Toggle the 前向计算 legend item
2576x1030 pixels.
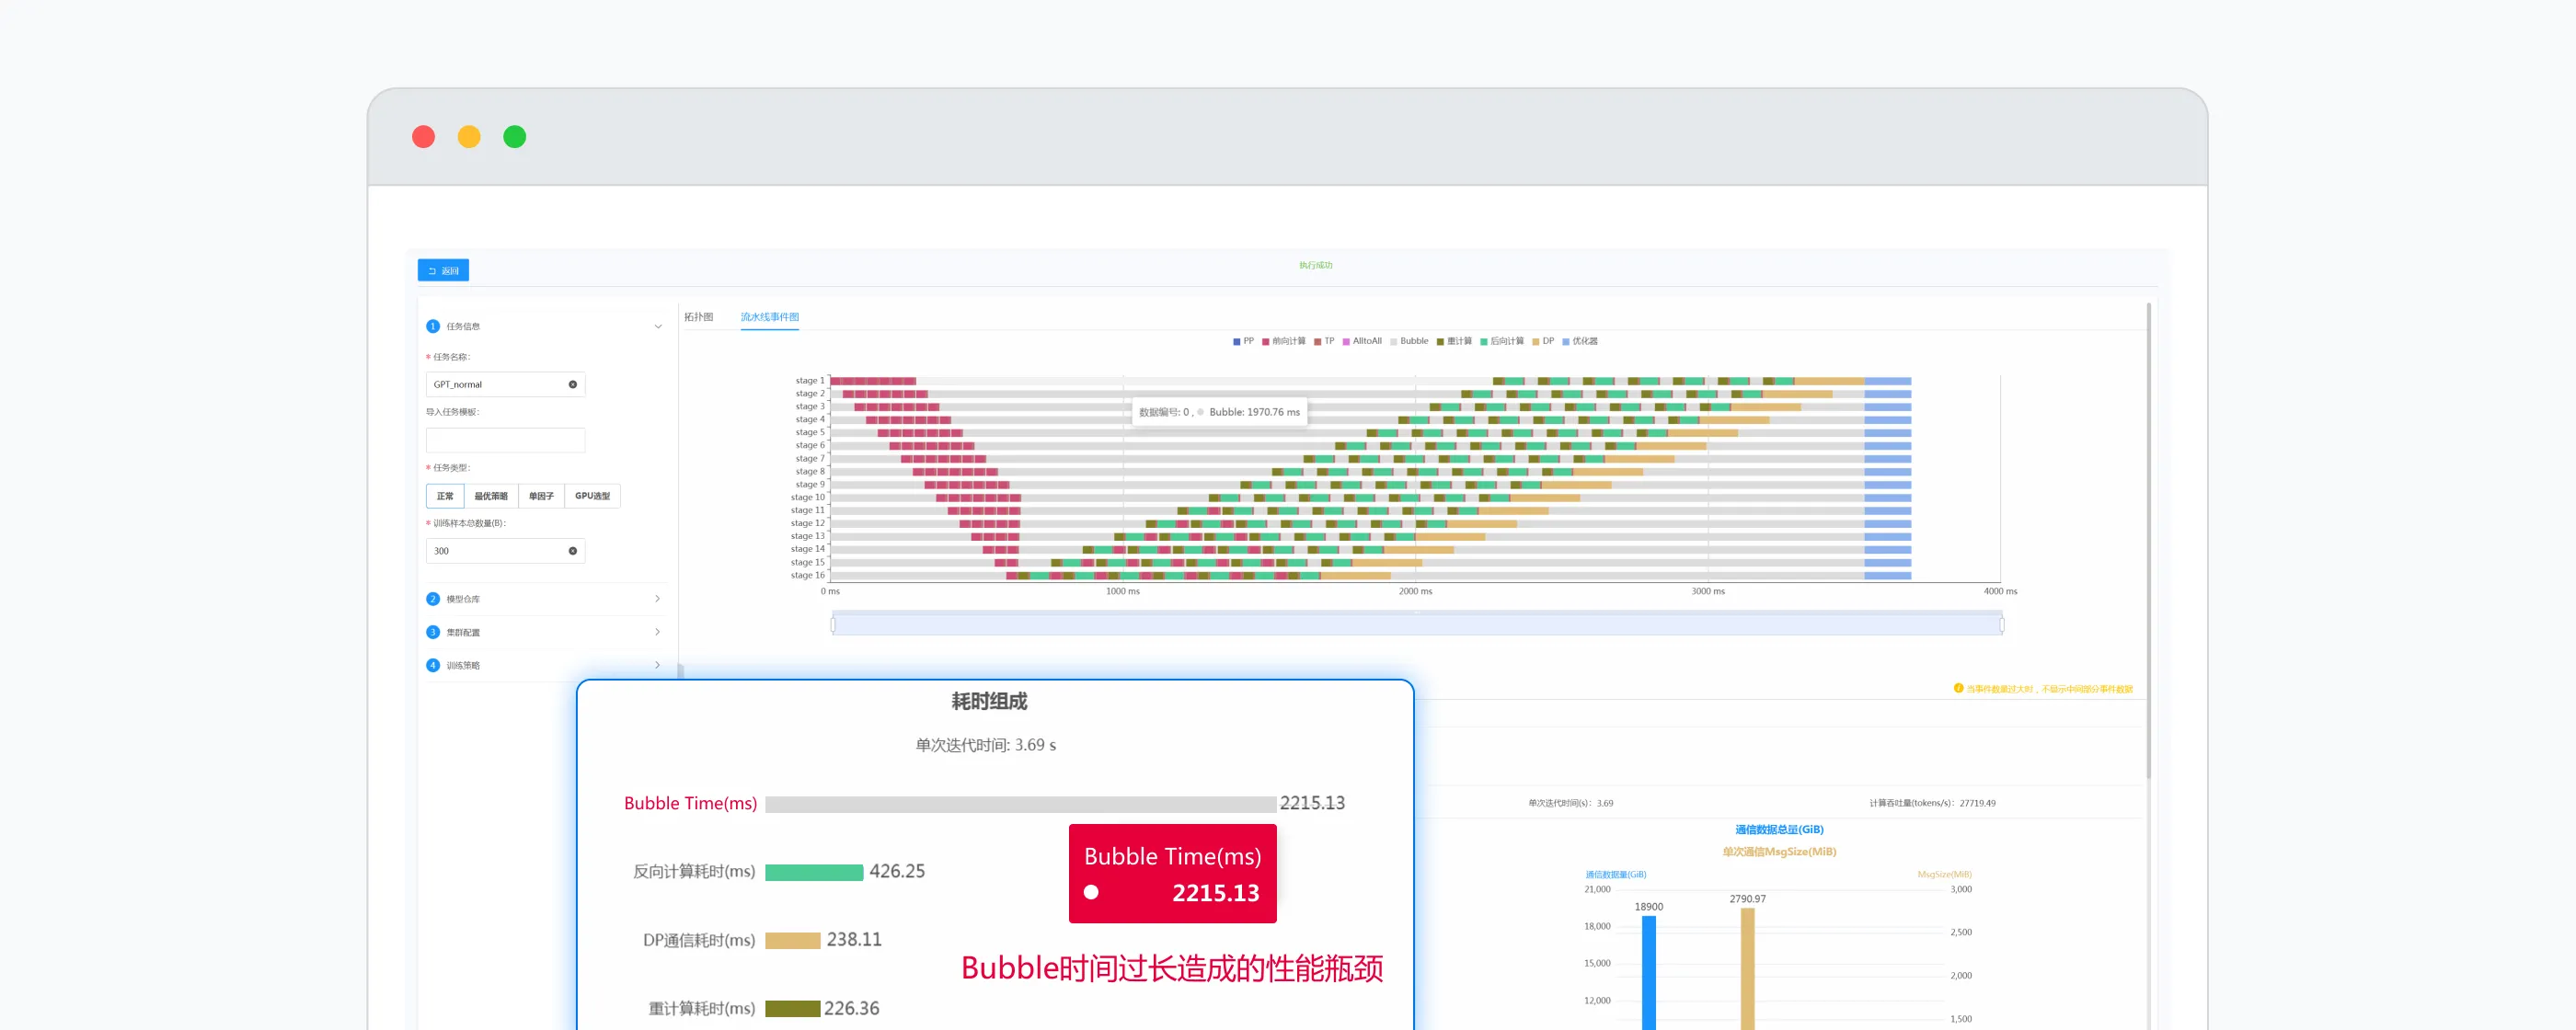pos(1284,341)
